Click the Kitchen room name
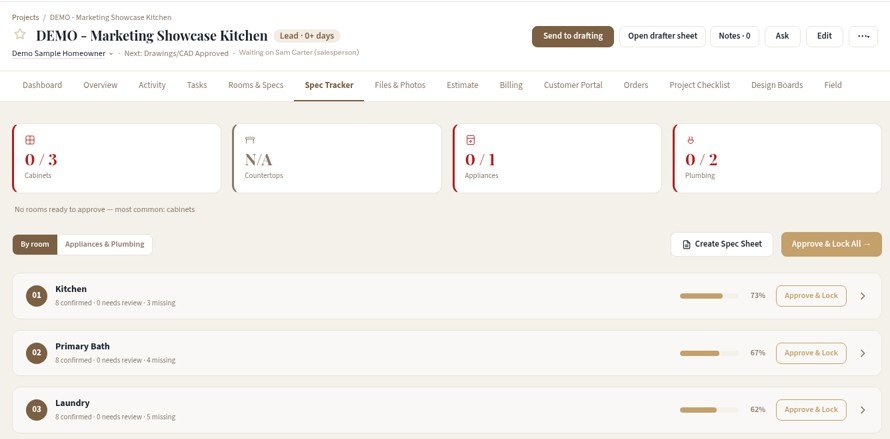 (x=71, y=289)
